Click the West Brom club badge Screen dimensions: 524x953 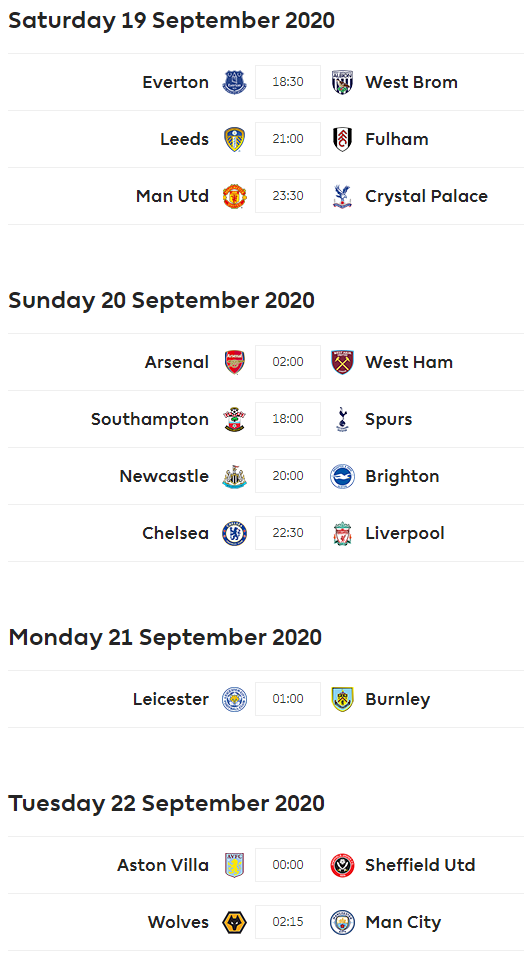tap(342, 82)
